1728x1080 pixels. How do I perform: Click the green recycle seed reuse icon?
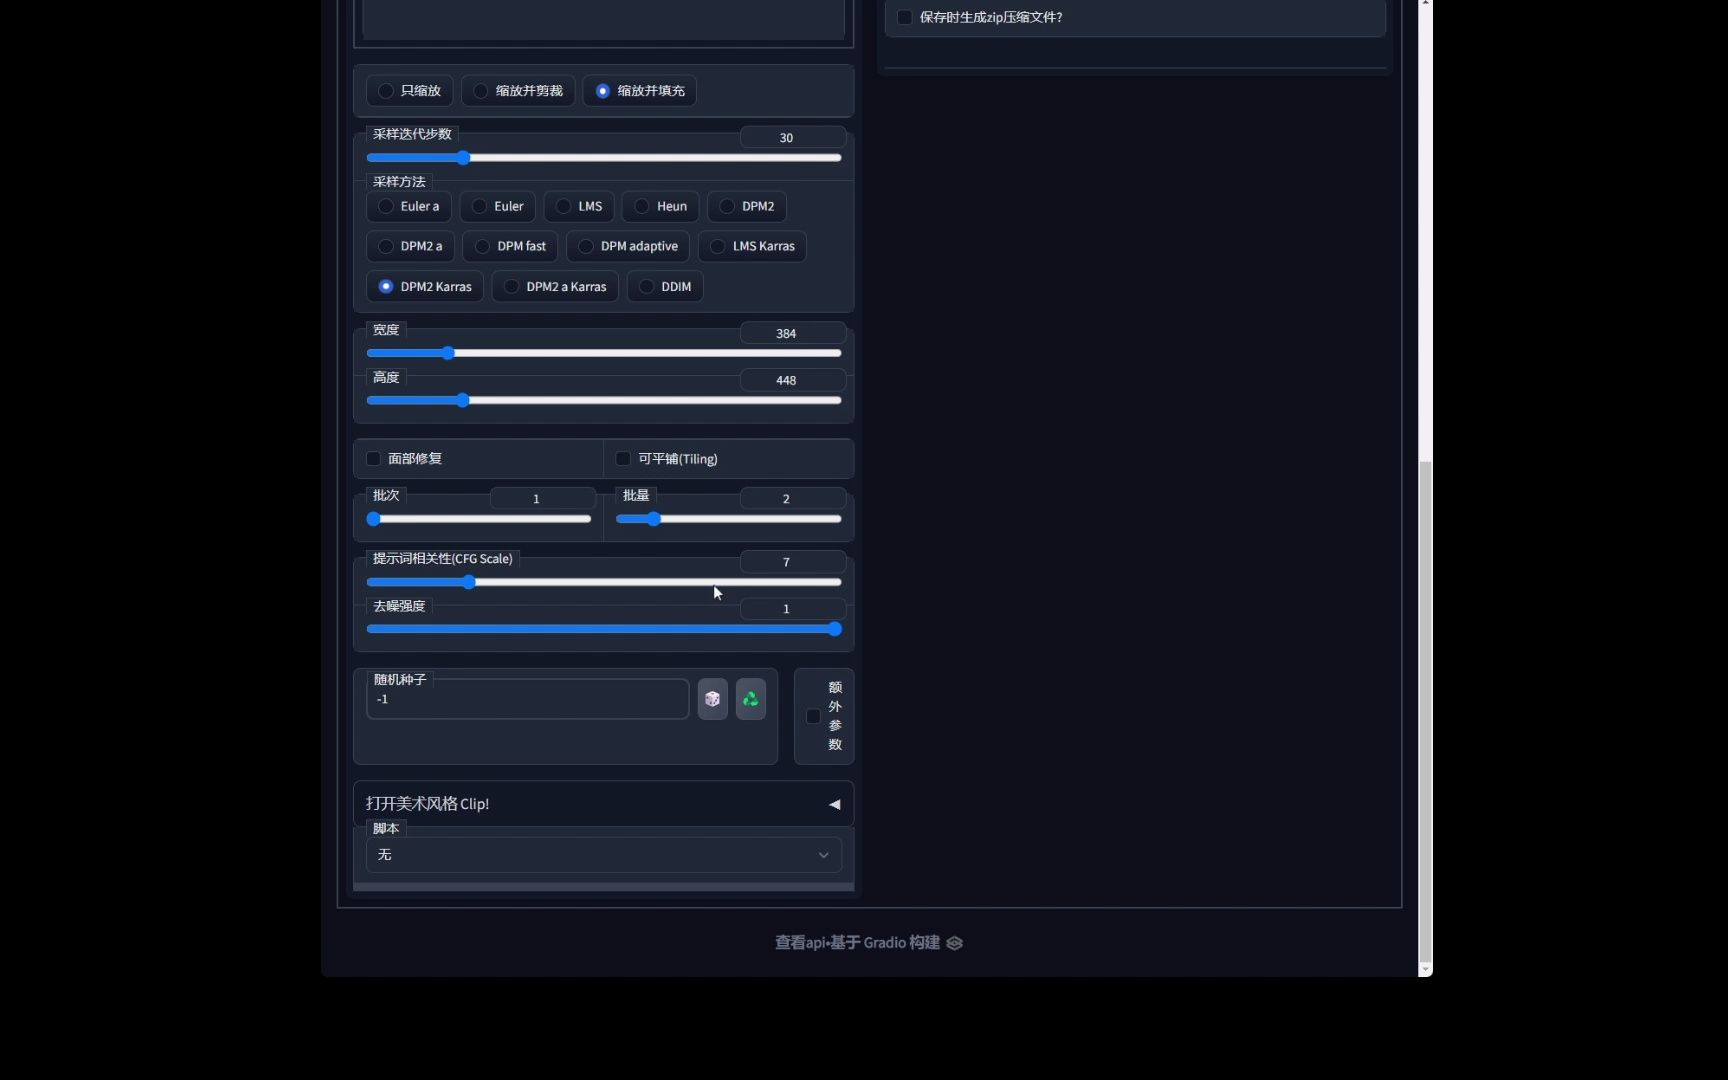coord(750,699)
